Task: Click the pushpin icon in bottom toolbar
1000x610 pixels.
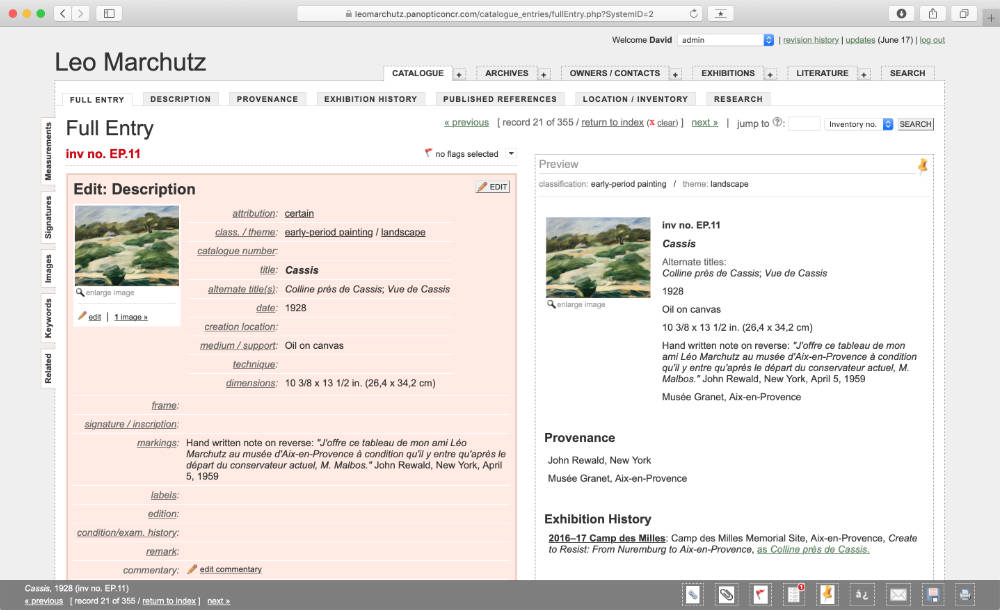Action: 827,595
